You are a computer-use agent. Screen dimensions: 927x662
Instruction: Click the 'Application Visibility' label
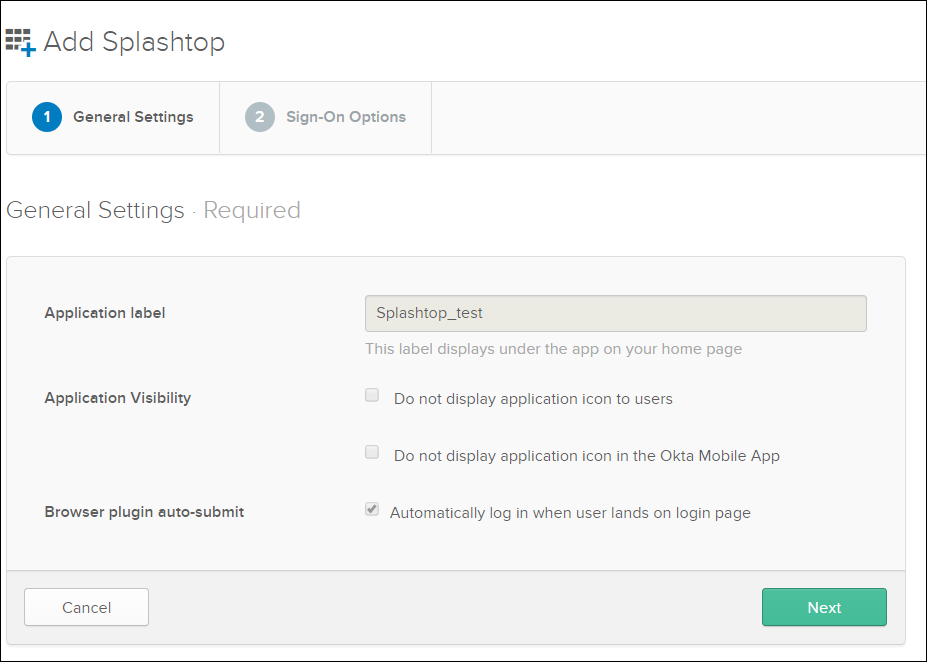pyautogui.click(x=118, y=398)
